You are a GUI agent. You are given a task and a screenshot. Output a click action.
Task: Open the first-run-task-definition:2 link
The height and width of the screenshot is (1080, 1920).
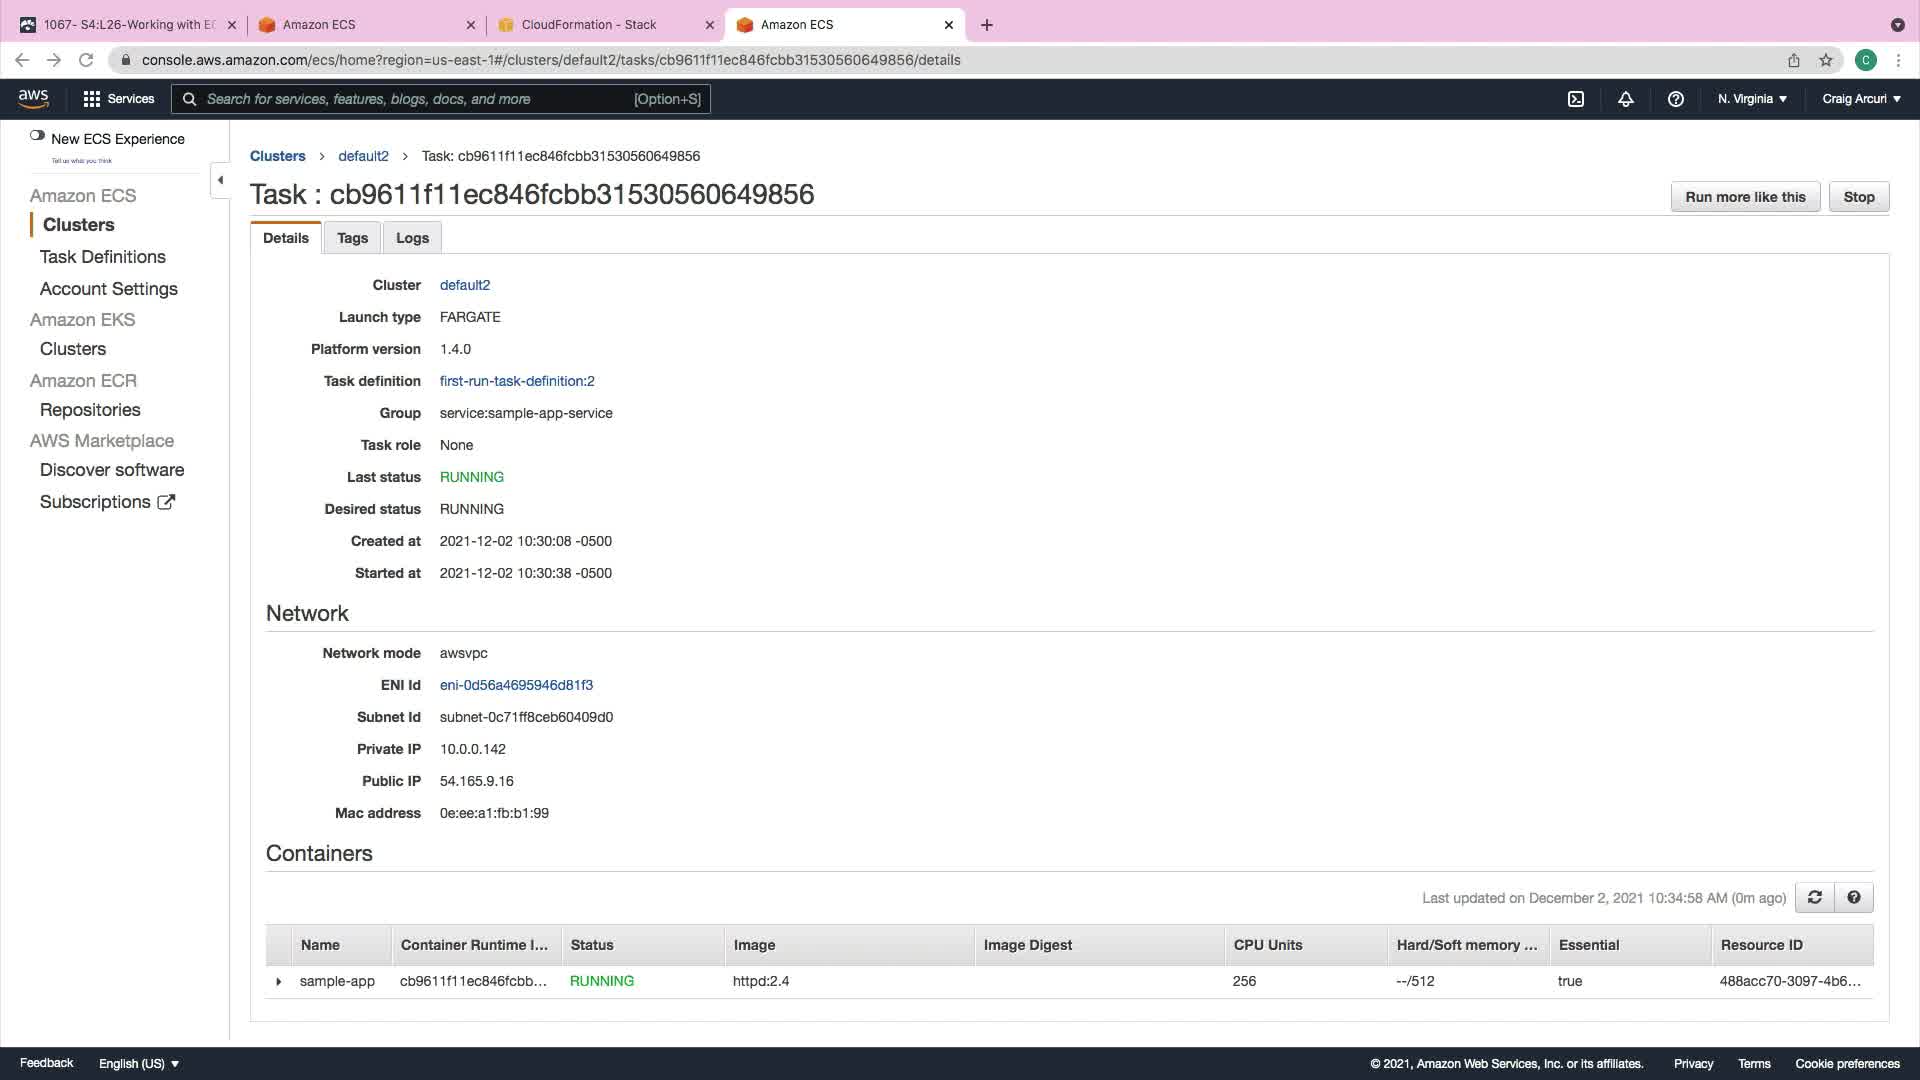[x=517, y=381]
